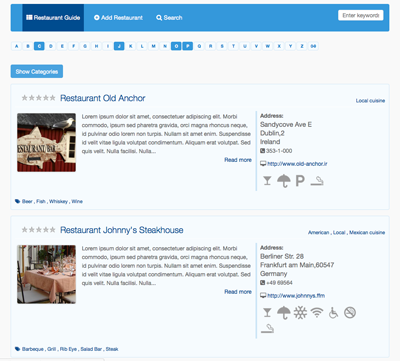Filter restaurants by letter R

pyautogui.click(x=210, y=46)
